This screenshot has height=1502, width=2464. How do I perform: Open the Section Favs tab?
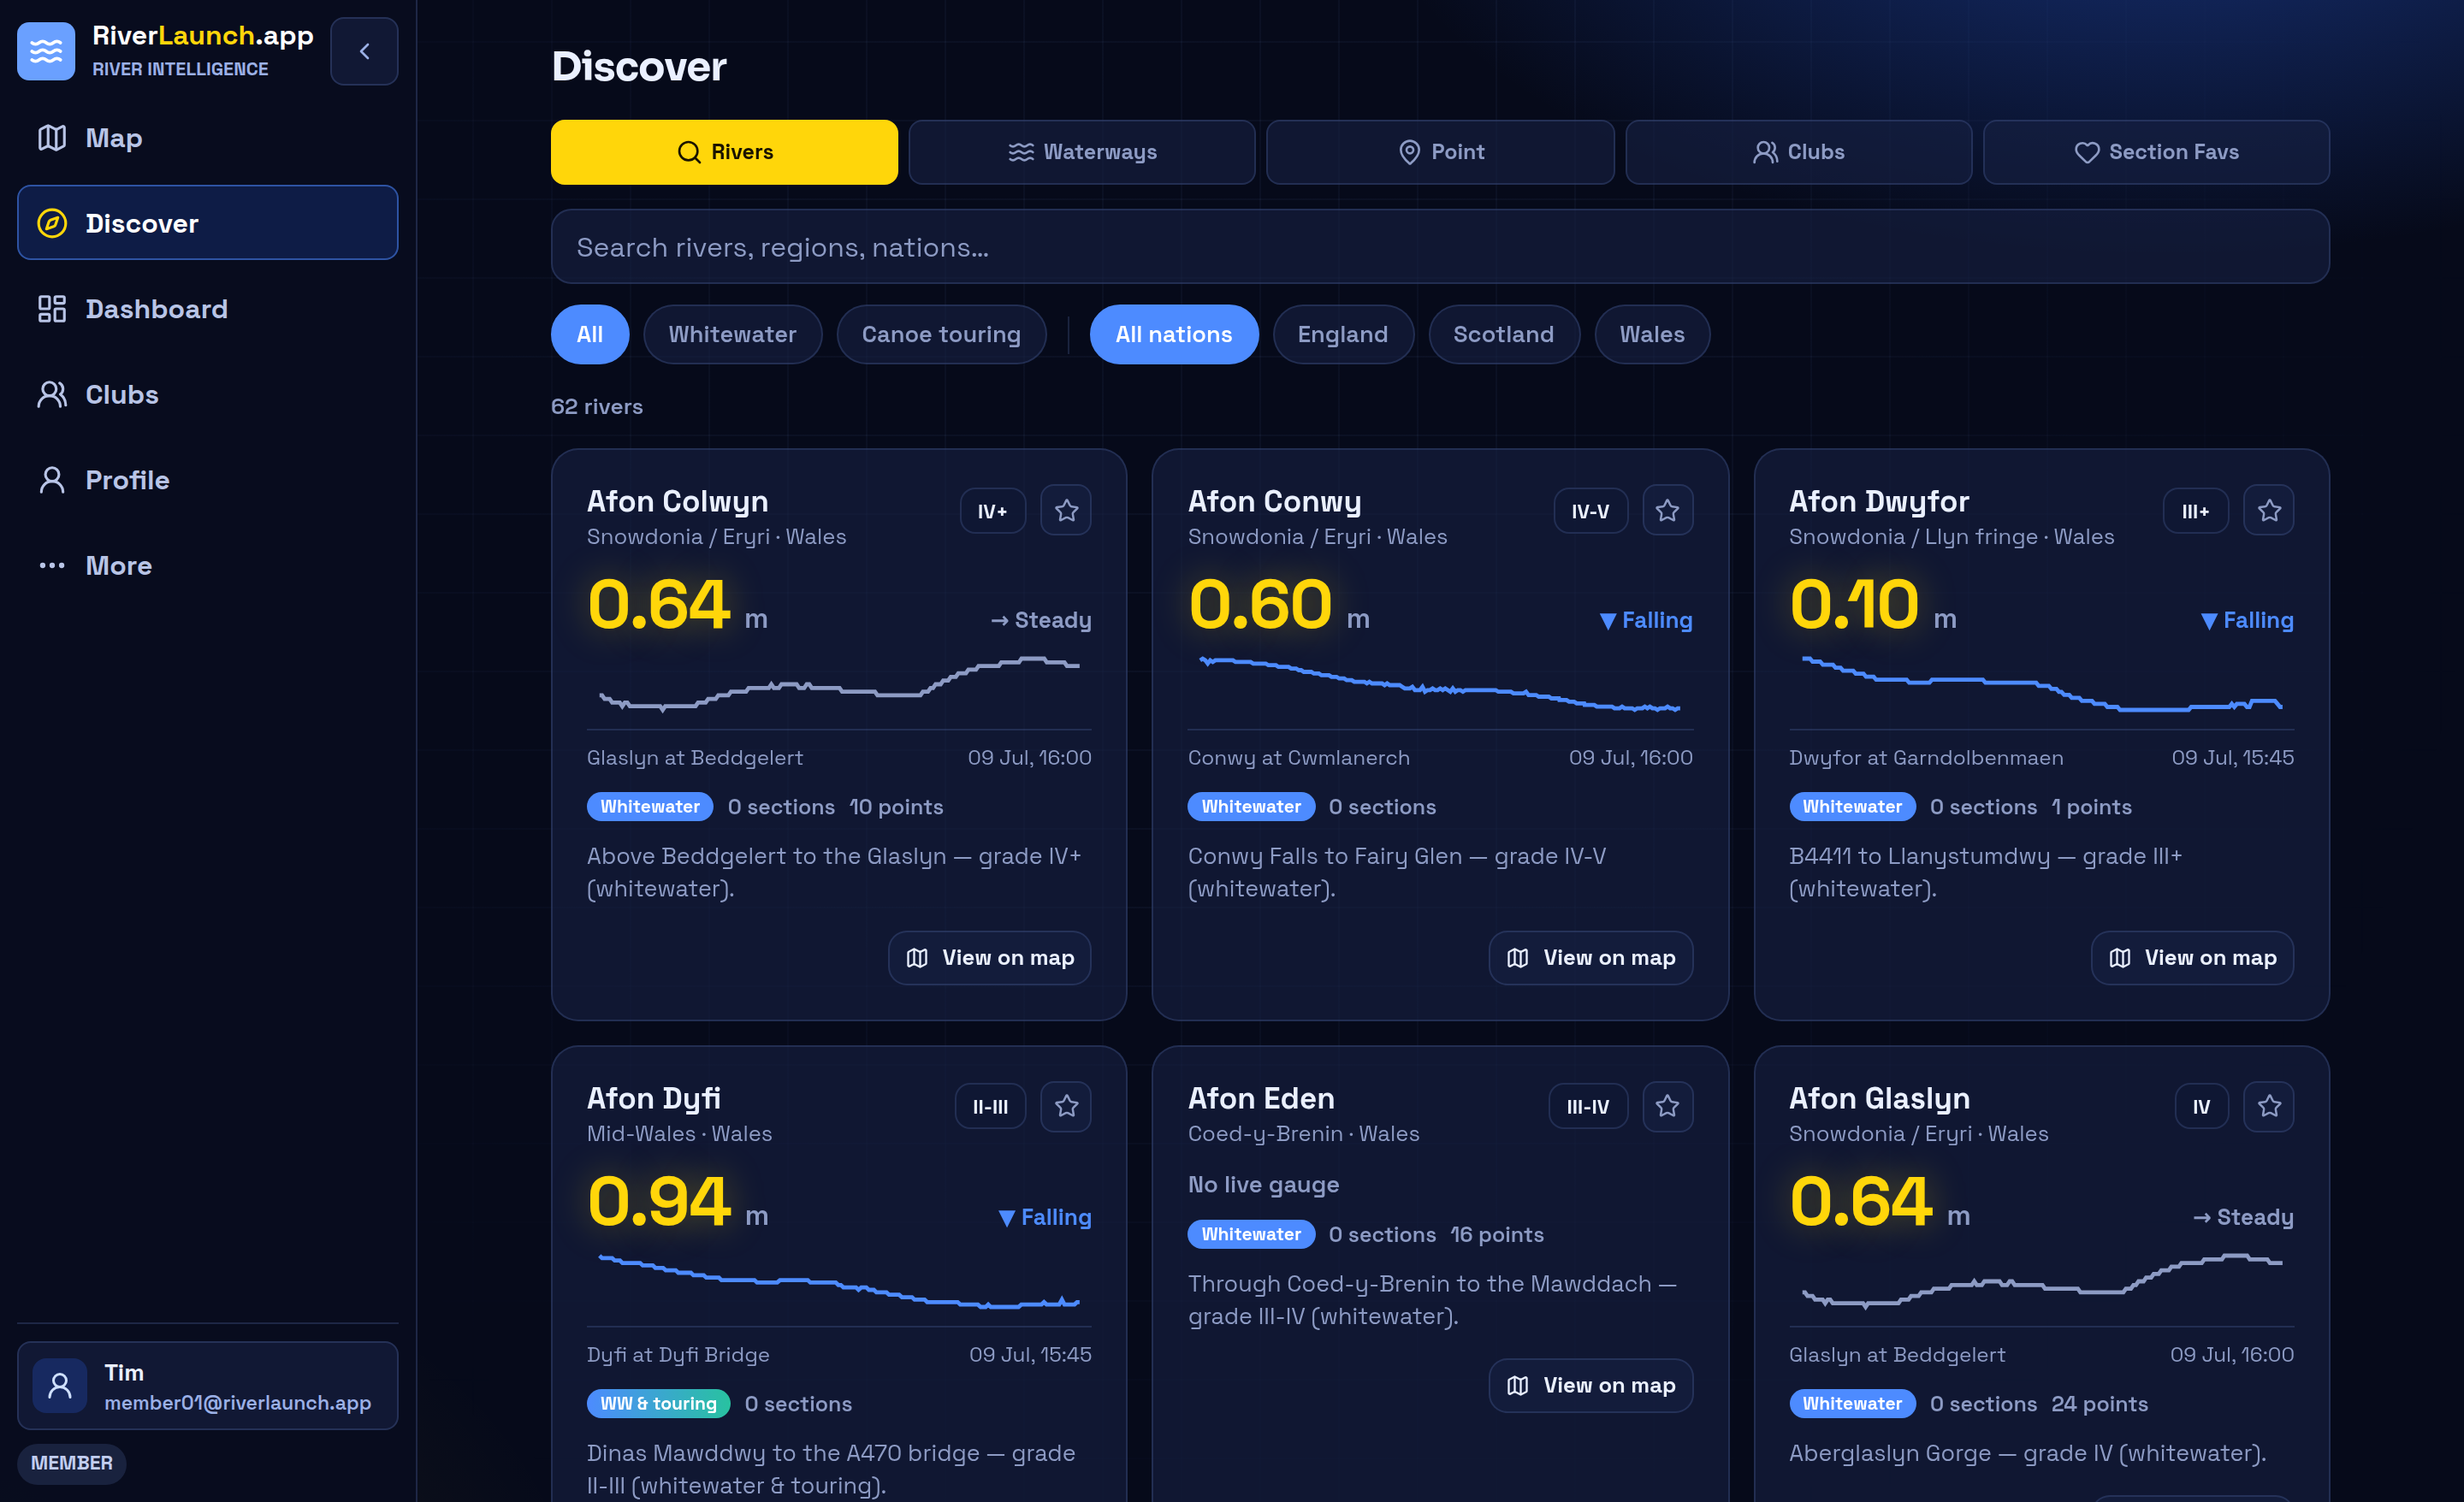click(2156, 152)
